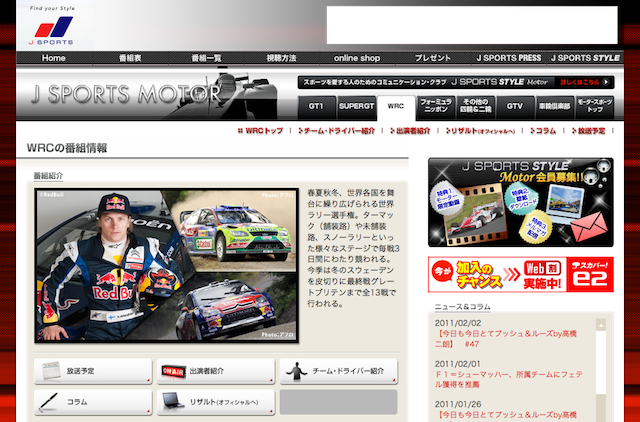
Task: Select the GT1 category tab
Action: coord(316,105)
